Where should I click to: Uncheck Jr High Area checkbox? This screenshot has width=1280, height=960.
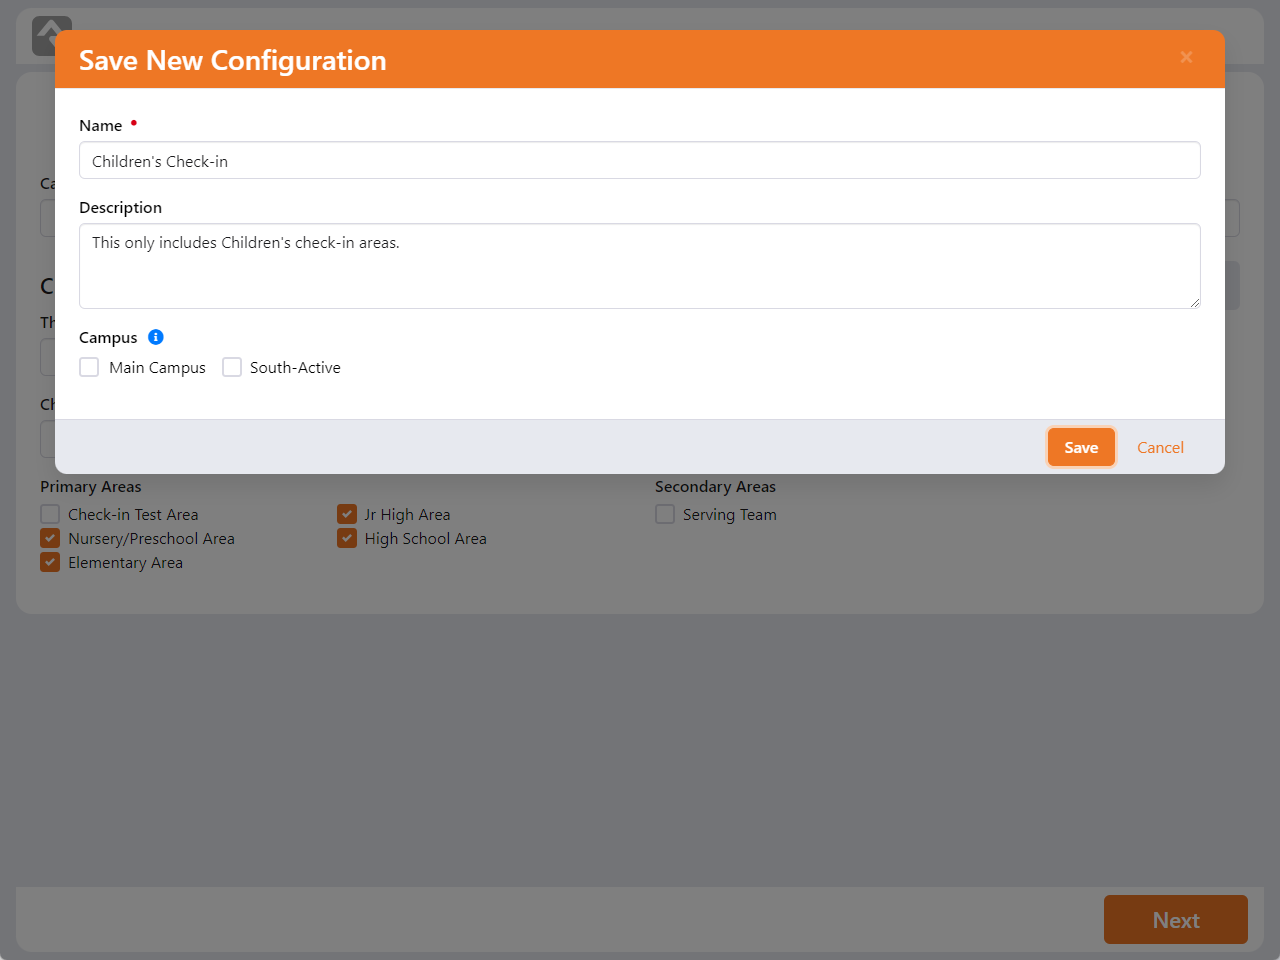(347, 514)
